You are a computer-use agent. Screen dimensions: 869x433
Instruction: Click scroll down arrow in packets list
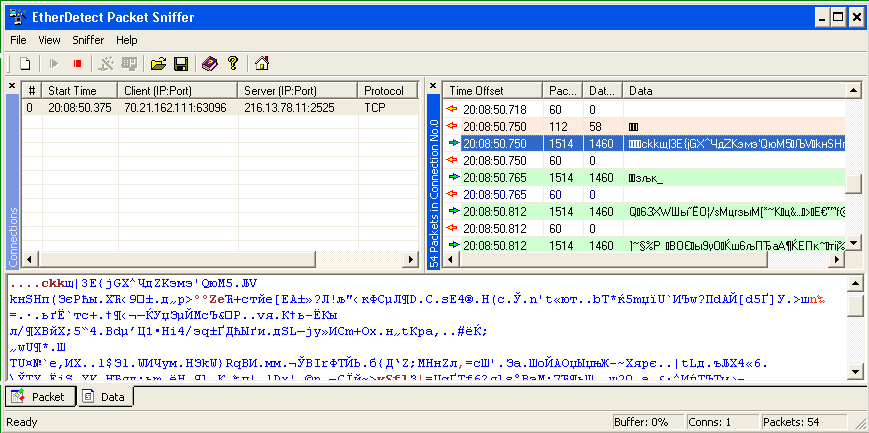[x=854, y=242]
